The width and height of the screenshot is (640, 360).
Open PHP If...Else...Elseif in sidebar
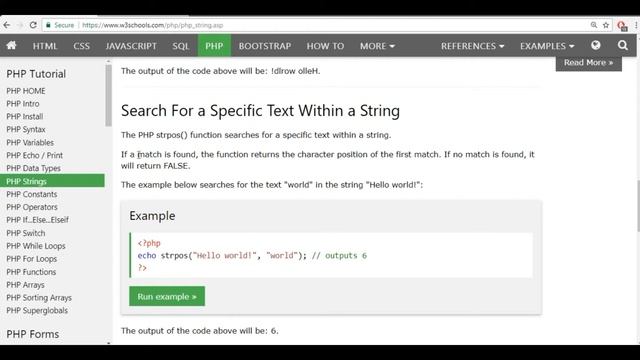point(37,220)
